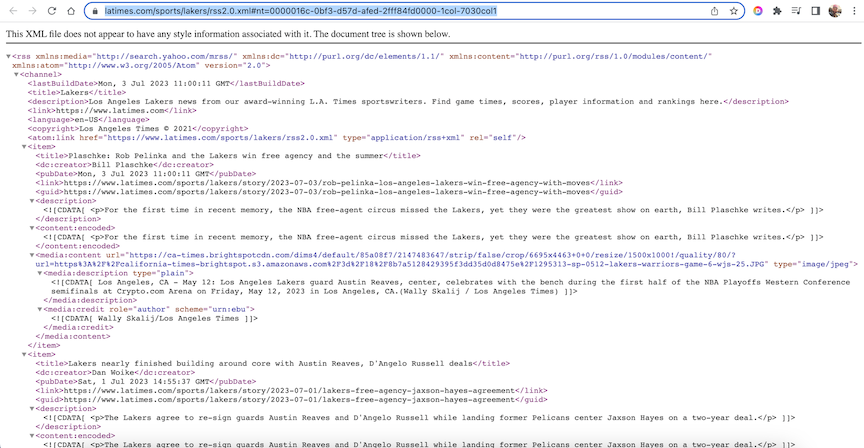The image size is (864, 448).
Task: Share this page icon
Action: point(715,11)
